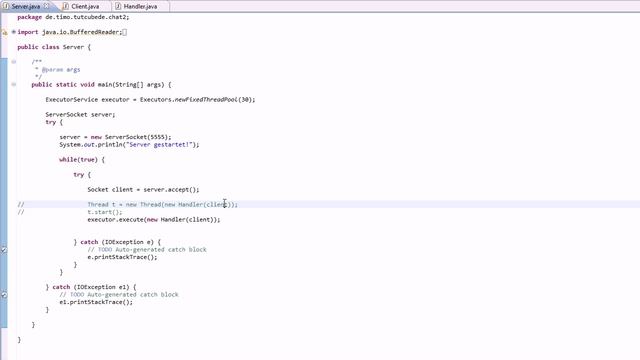Viewport: 640px width, 360px height.
Task: Click the 'e1.printStackTrace();' line
Action: (96, 302)
